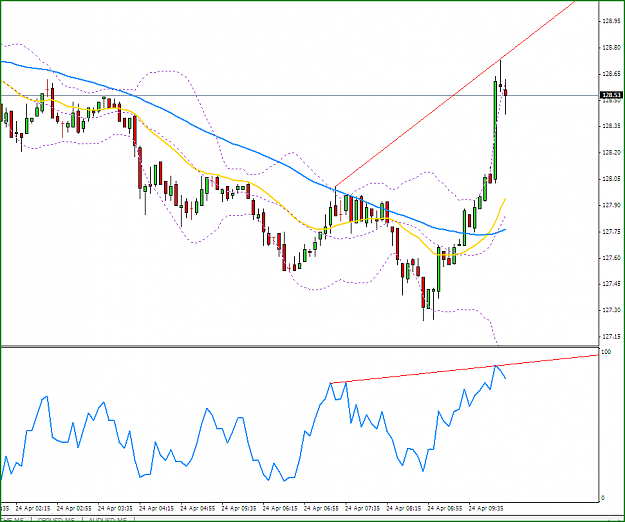This screenshot has width=625, height=522.
Task: Click the 128.80 price scale label
Action: pos(611,48)
